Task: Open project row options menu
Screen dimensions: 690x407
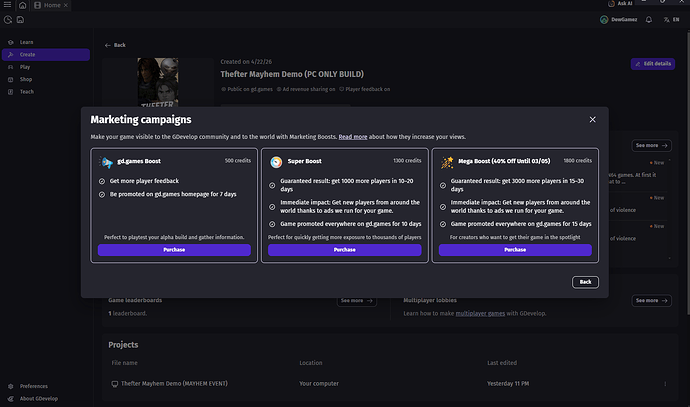Action: click(665, 384)
